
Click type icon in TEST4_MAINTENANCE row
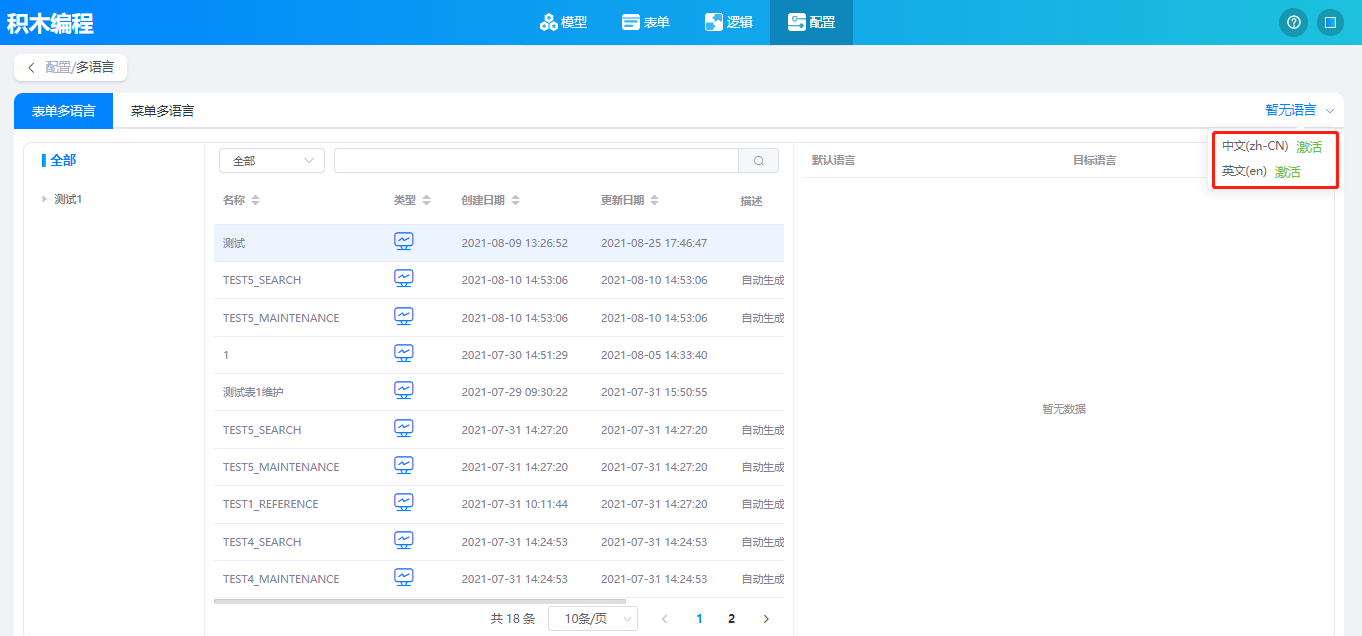click(x=403, y=578)
